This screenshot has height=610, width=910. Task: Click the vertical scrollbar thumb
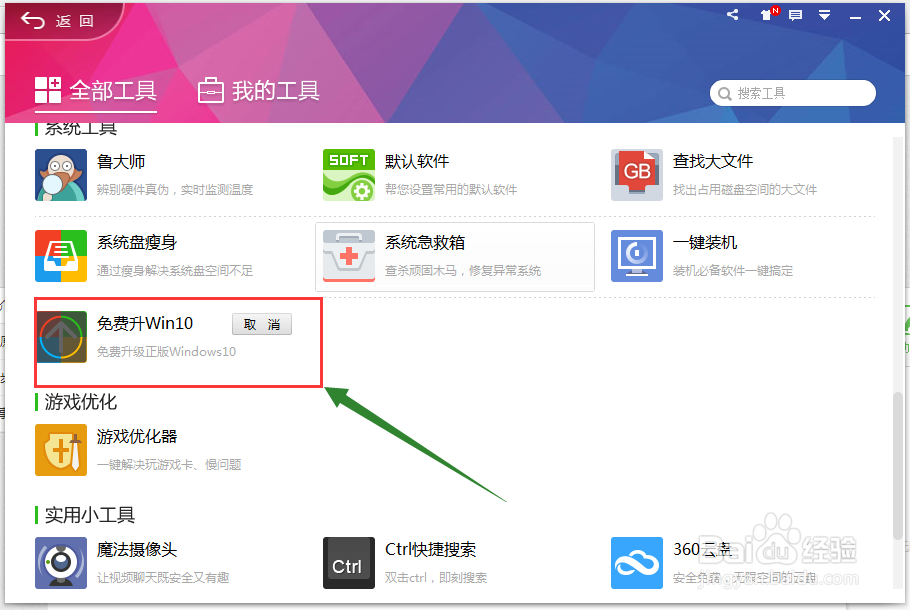pos(898,465)
